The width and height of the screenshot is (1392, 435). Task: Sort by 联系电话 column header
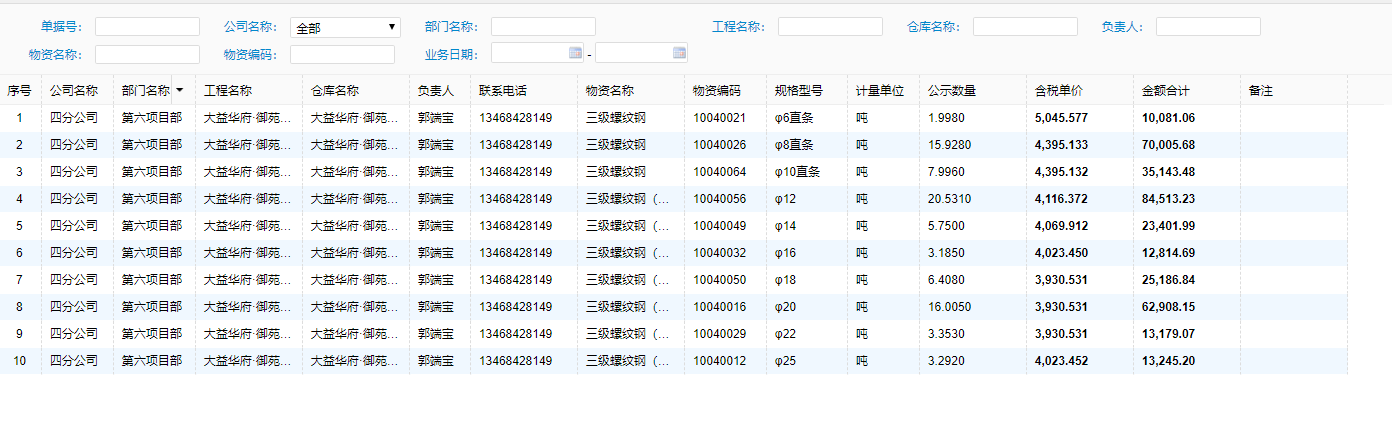524,91
